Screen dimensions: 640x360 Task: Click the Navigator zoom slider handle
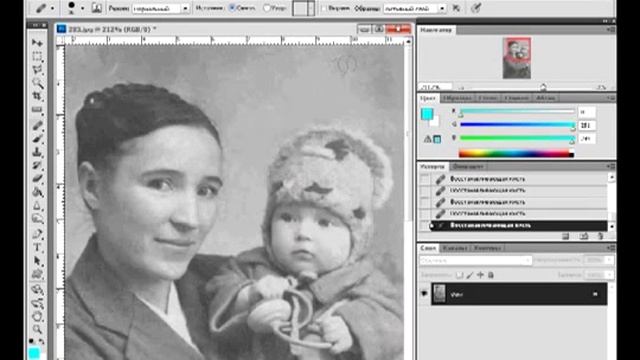click(x=543, y=87)
